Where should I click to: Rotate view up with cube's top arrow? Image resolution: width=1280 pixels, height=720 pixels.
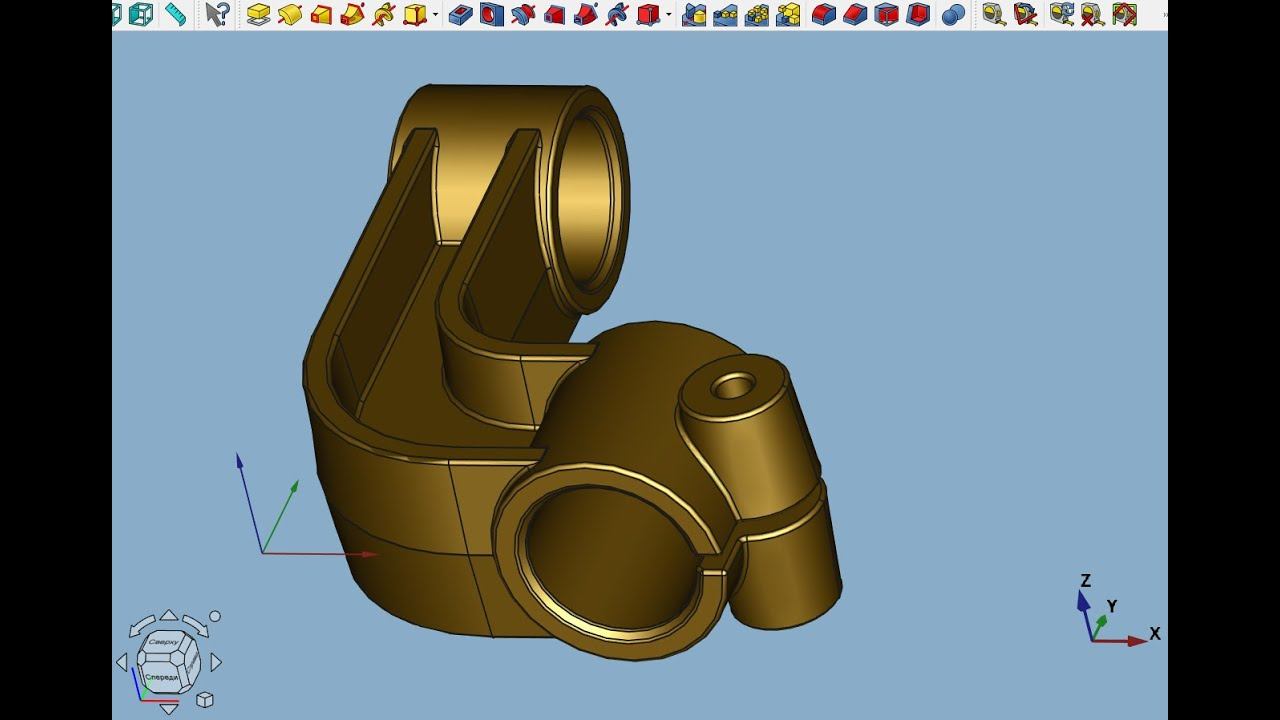click(169, 615)
